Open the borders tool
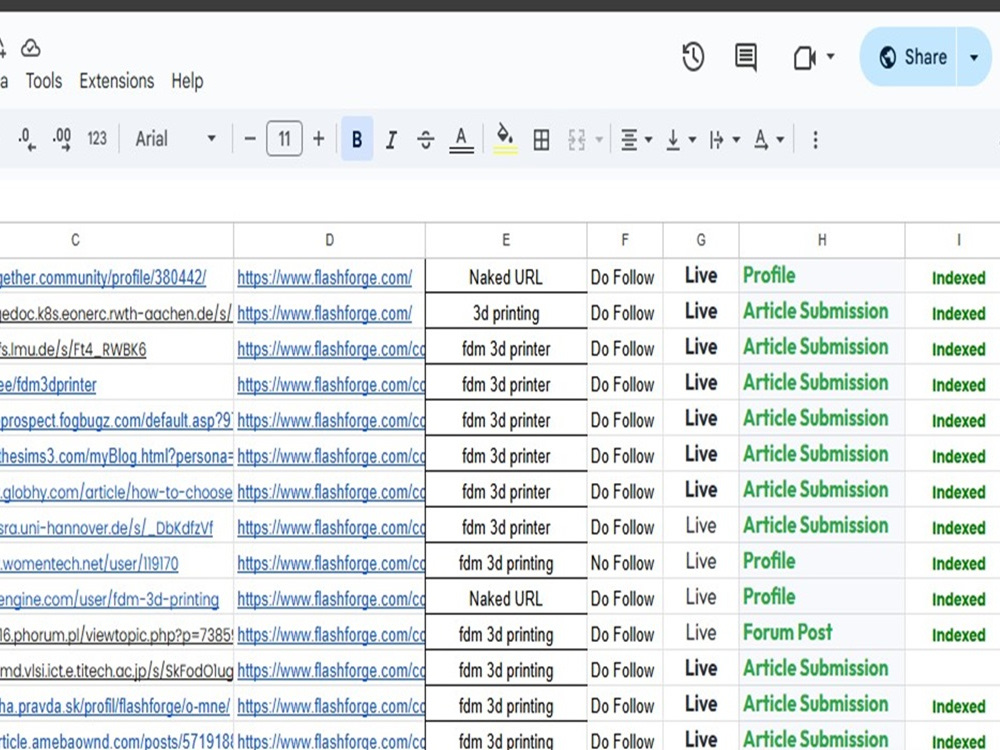 click(x=541, y=139)
